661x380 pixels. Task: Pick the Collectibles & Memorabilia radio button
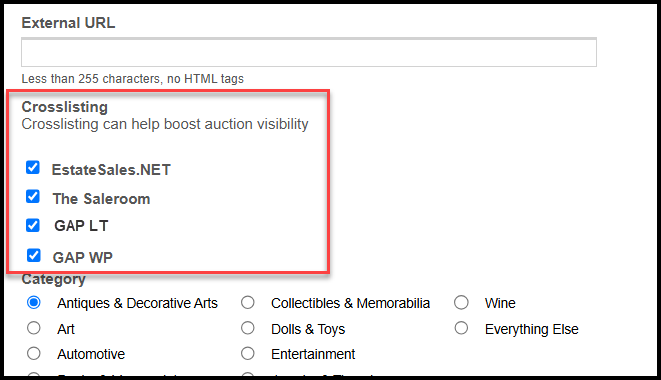point(248,302)
